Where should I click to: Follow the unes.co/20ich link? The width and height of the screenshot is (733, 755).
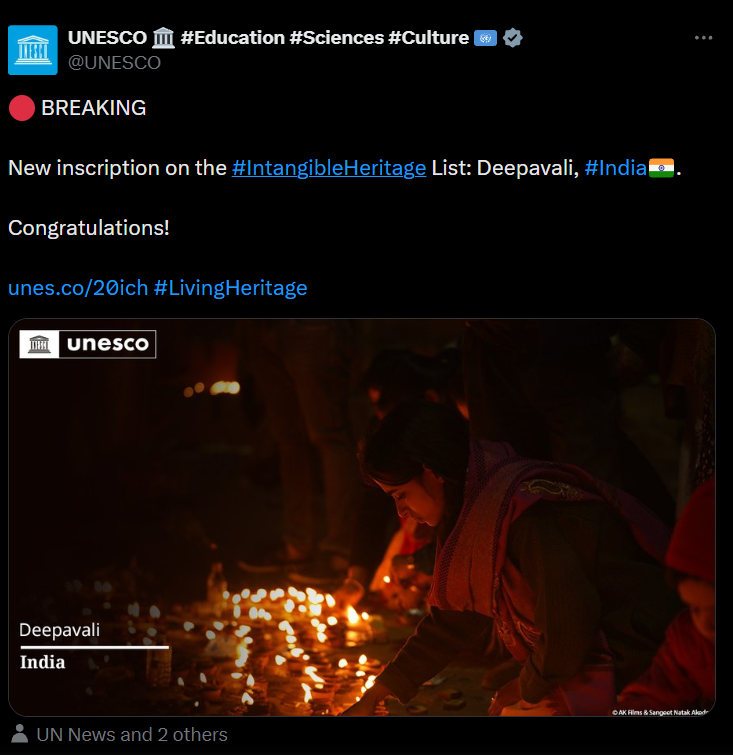(78, 288)
